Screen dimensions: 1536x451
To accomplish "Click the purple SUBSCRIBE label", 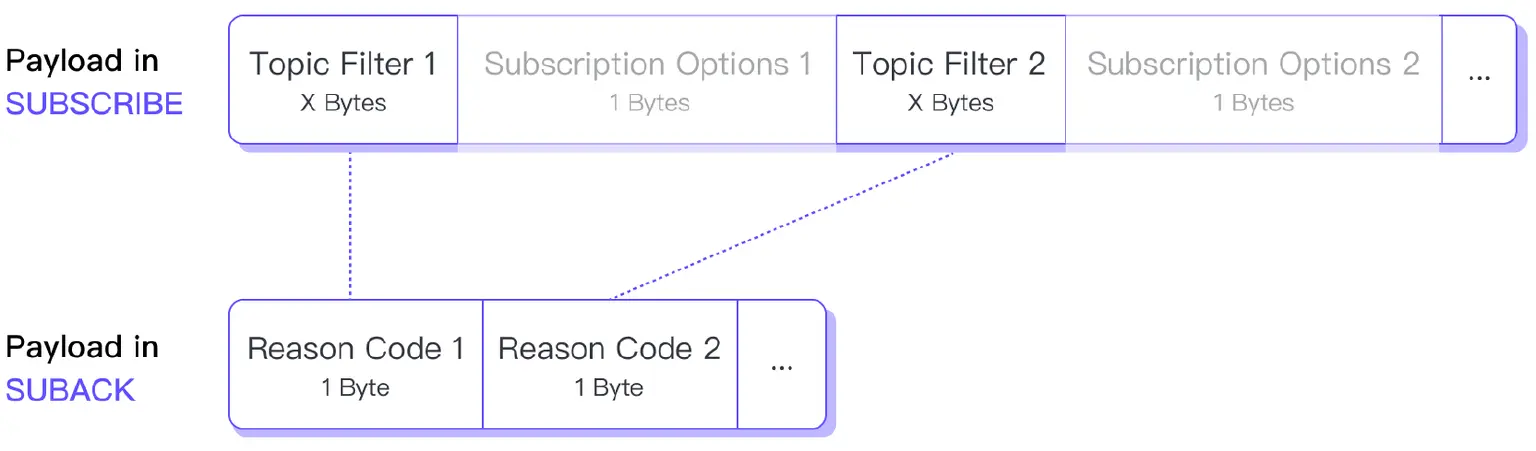I will tap(95, 103).
